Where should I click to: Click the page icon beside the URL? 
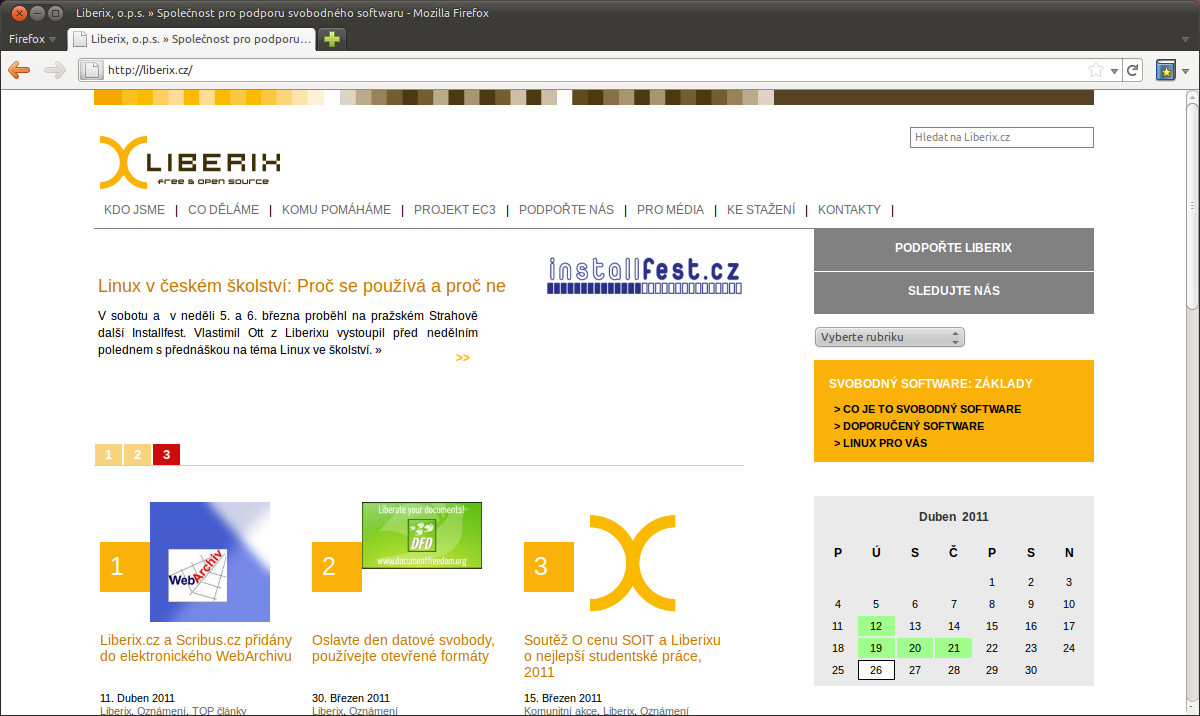pyautogui.click(x=90, y=70)
